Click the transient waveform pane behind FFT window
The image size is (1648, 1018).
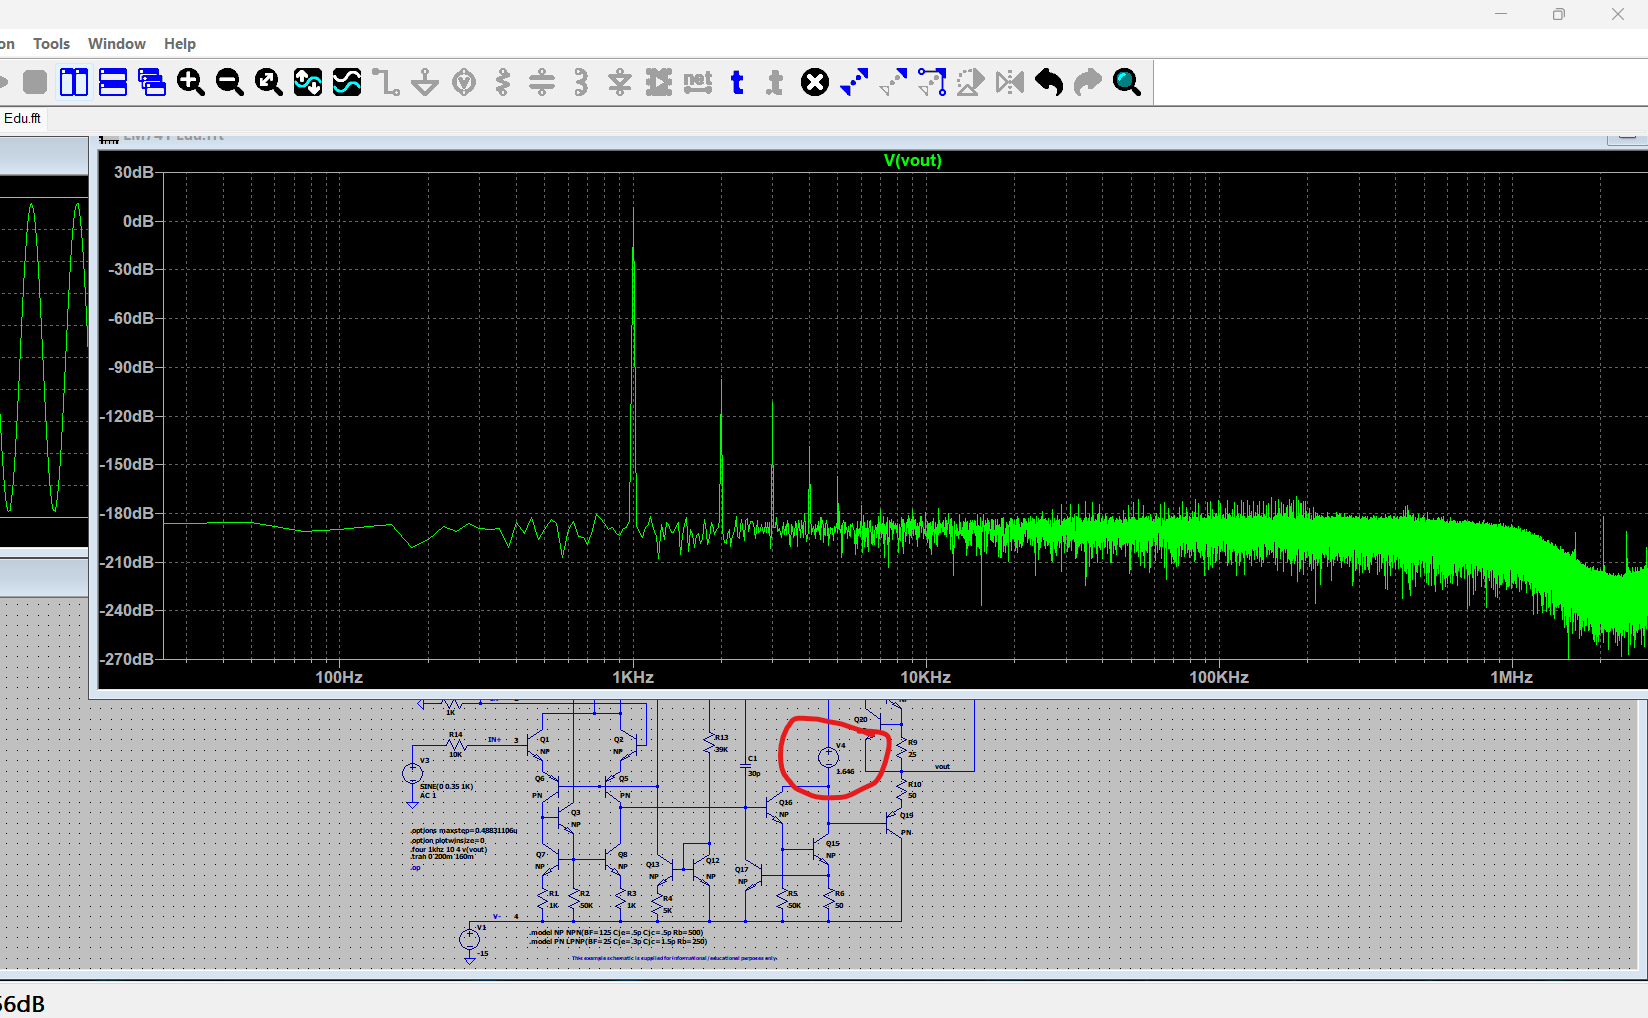[x=44, y=360]
